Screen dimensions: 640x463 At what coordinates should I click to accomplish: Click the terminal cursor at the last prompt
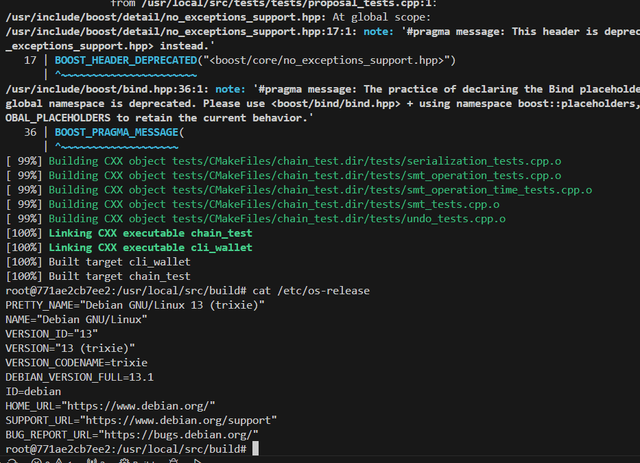256,450
